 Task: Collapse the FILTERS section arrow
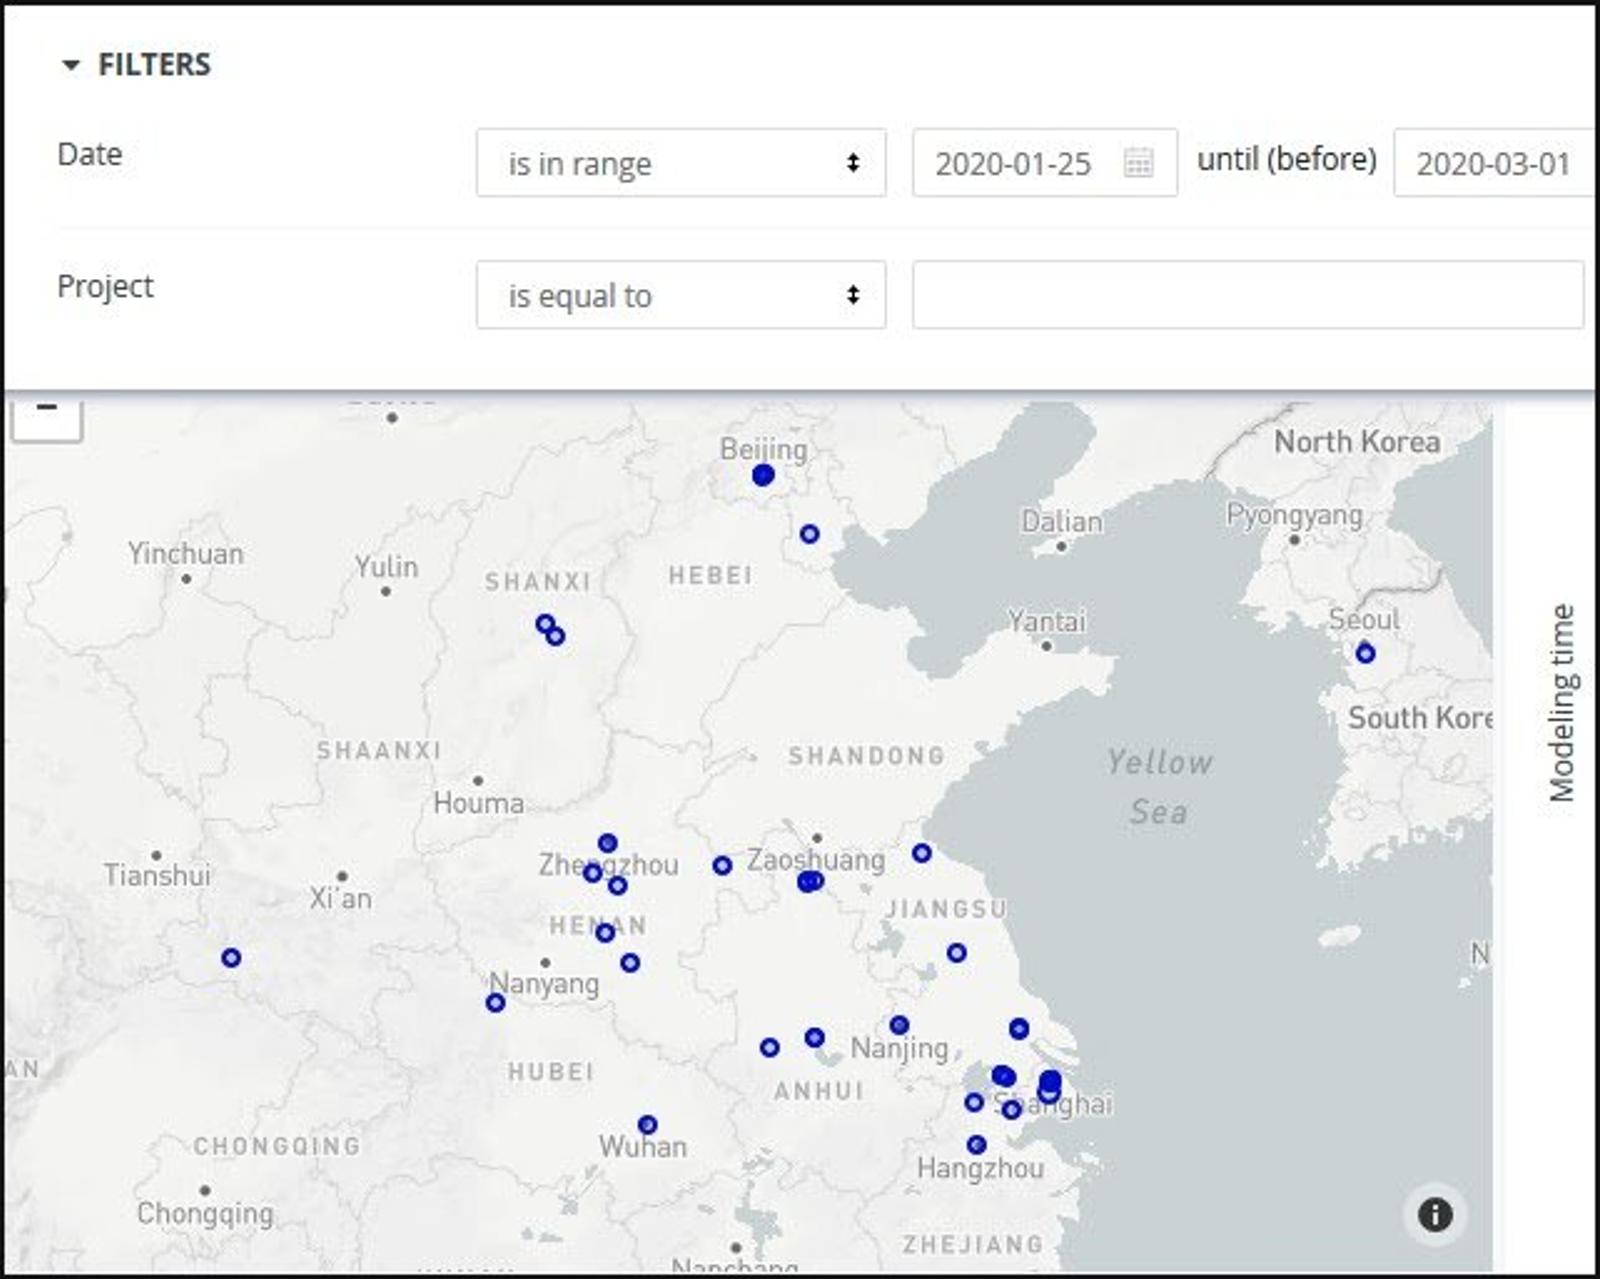(x=70, y=66)
